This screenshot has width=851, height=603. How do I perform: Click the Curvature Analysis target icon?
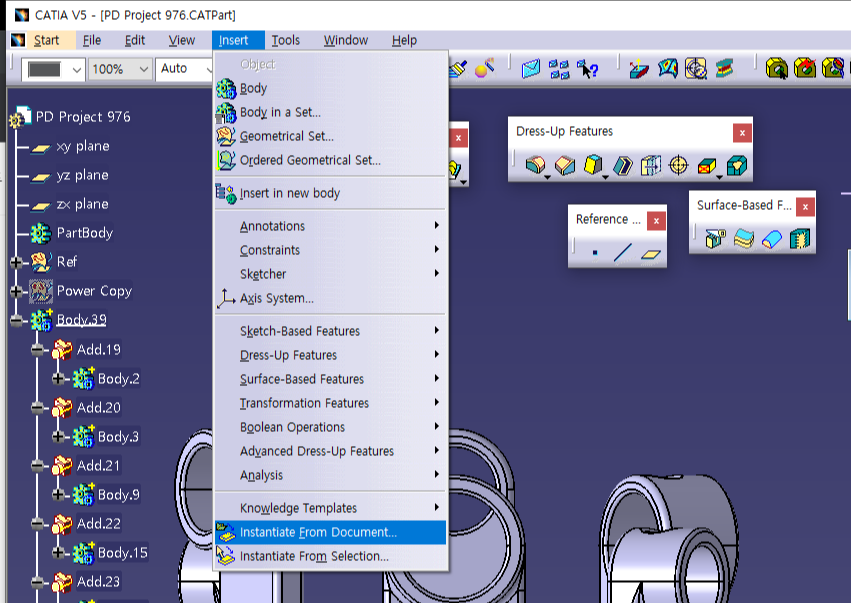pos(696,69)
